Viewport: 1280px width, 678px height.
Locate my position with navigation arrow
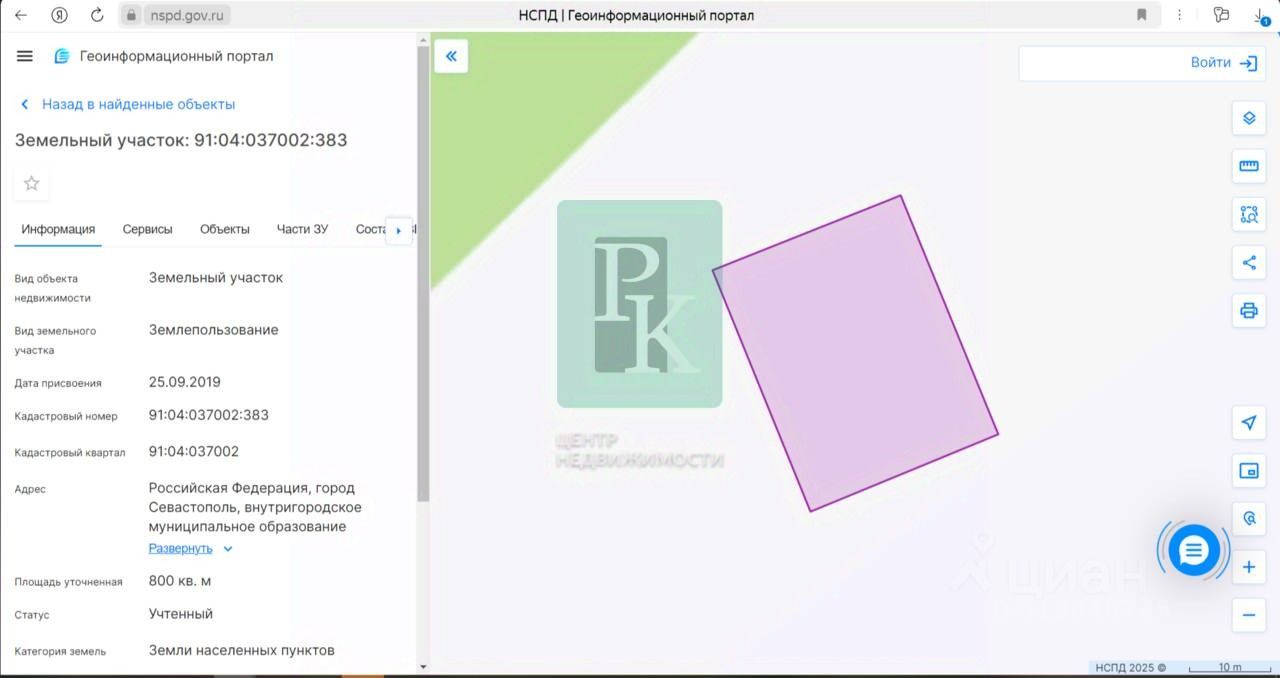(1248, 422)
